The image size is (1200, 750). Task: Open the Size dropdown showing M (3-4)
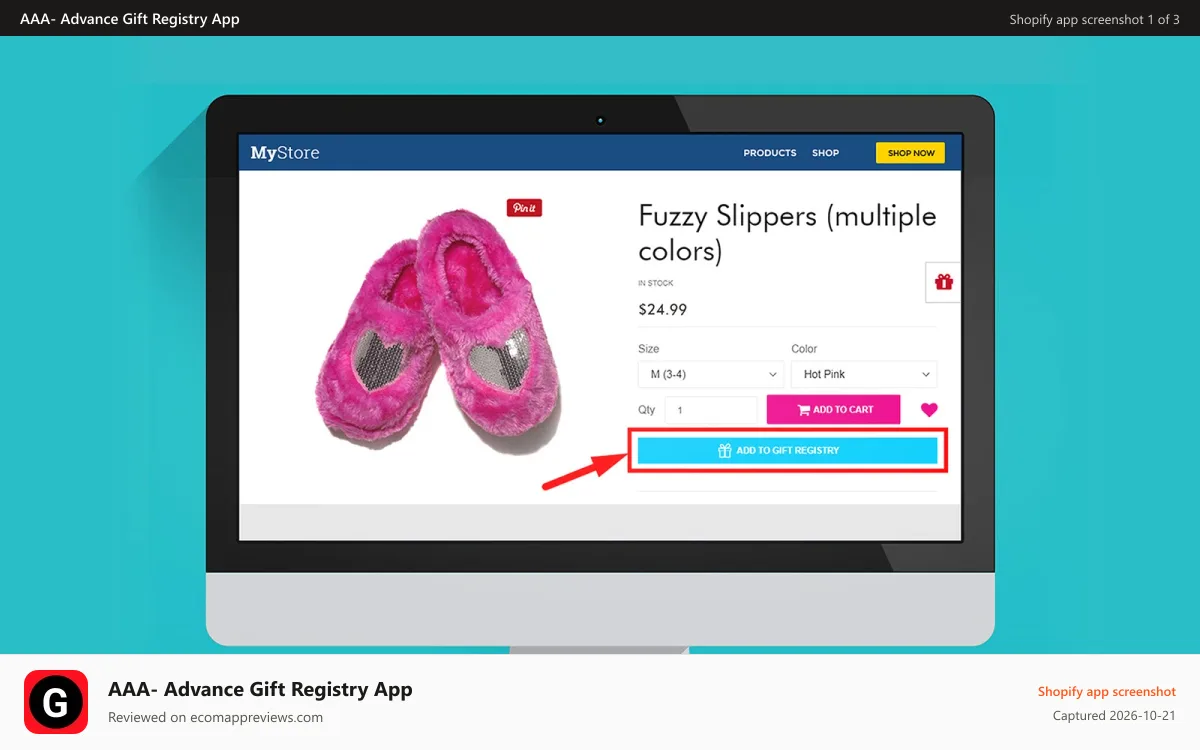711,374
